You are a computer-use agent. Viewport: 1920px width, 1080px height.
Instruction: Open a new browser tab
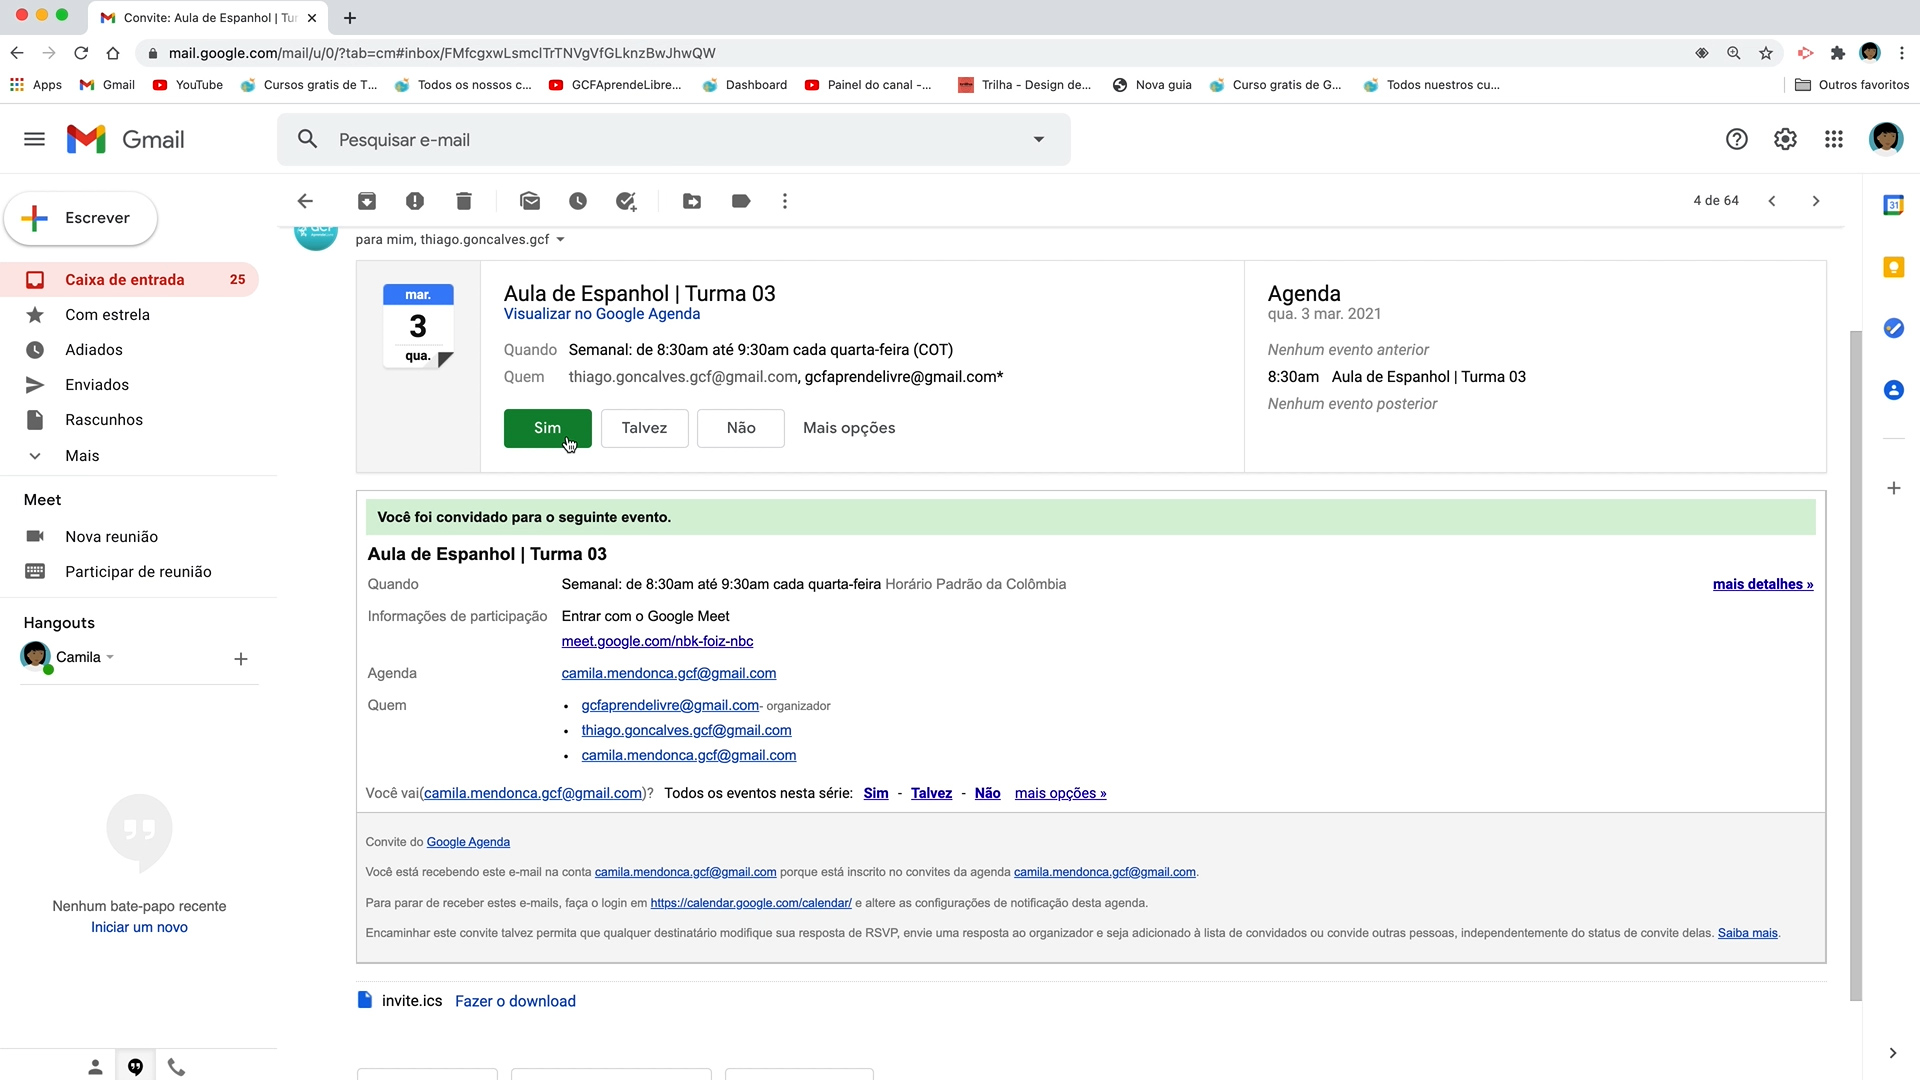(350, 18)
